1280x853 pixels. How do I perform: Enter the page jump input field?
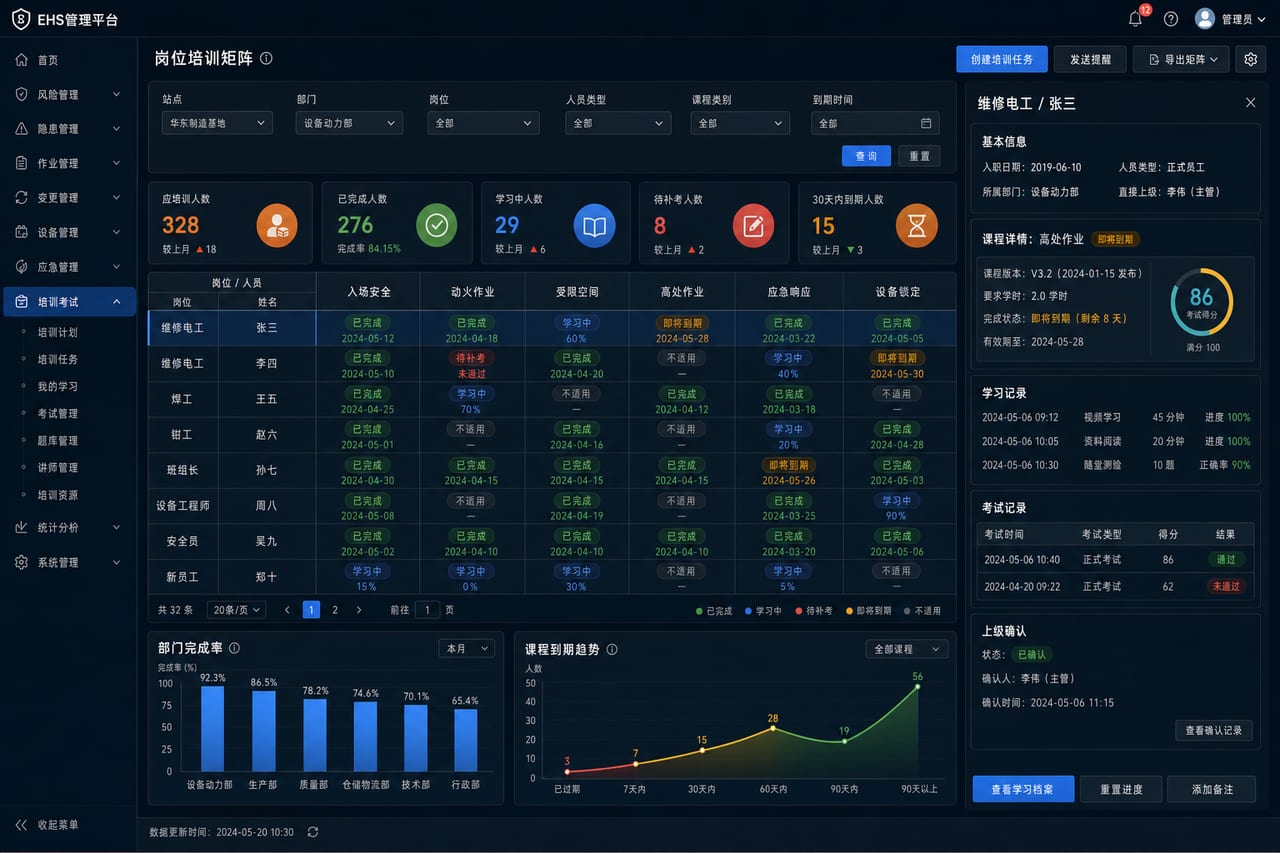(427, 609)
